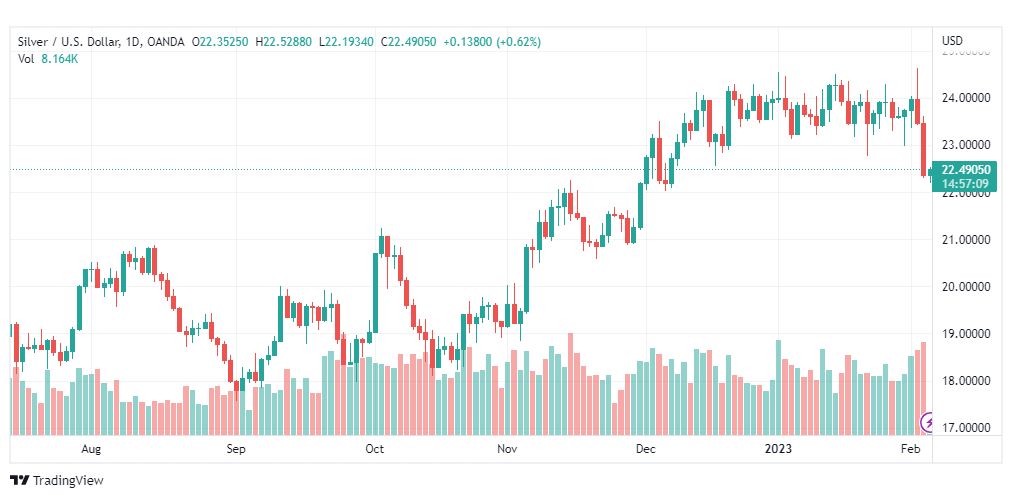Open the USD currency selector
The image size is (1012, 498).
(x=952, y=40)
